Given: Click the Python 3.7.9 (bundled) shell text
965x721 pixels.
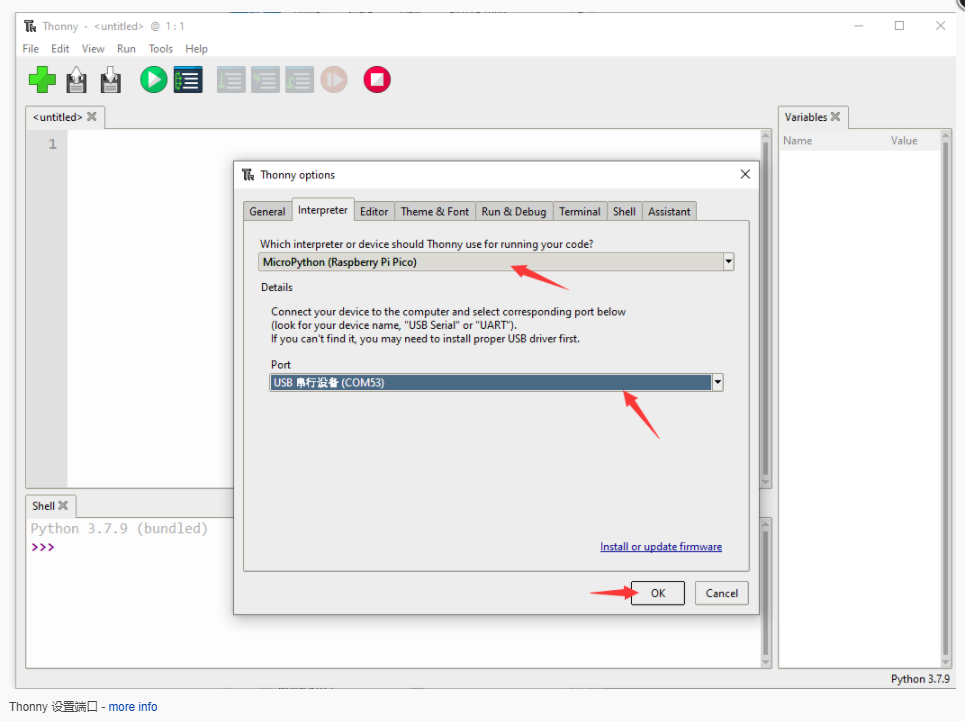Looking at the screenshot, I should (119, 528).
